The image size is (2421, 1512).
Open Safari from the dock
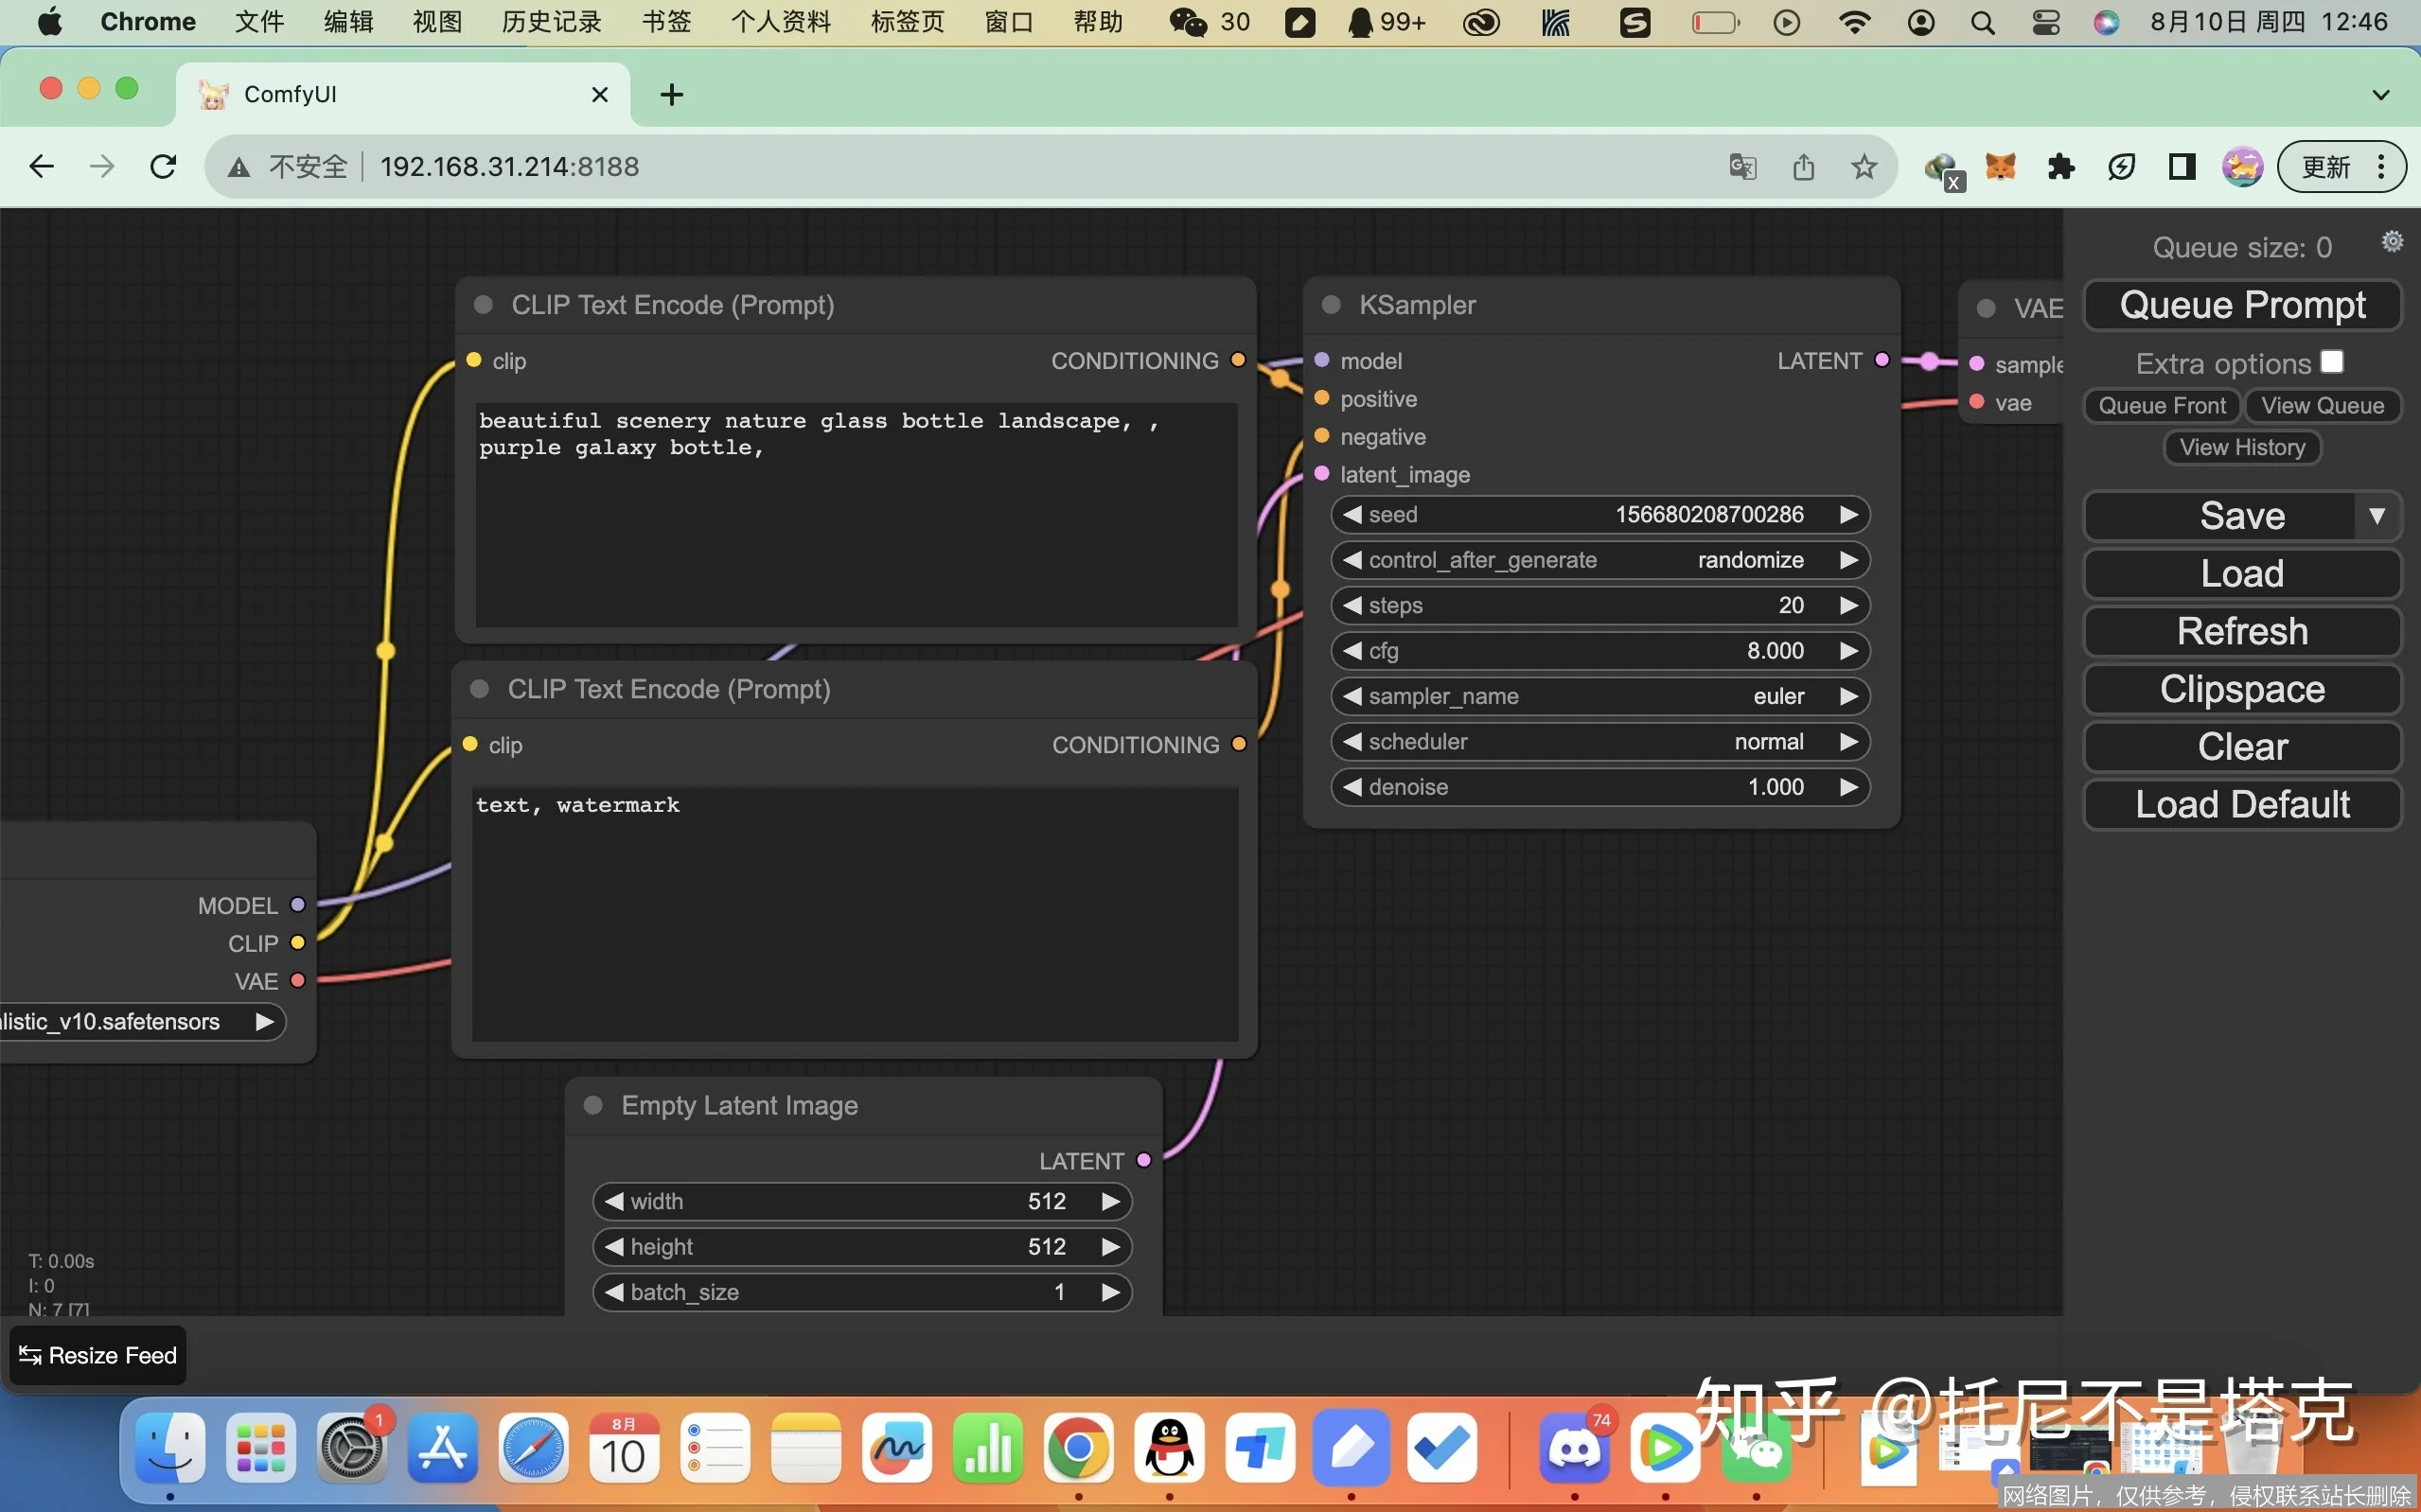pyautogui.click(x=533, y=1447)
